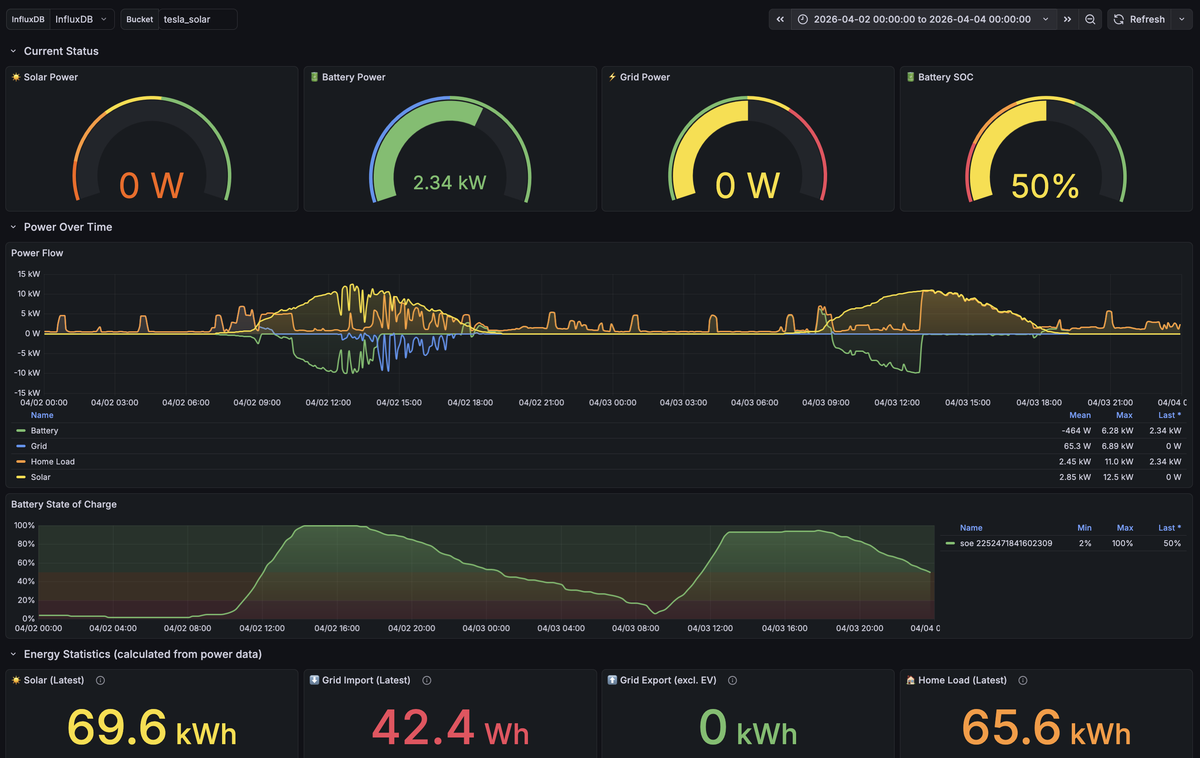Click the zoom out time range magnifier icon
This screenshot has width=1200, height=758.
coord(1091,18)
